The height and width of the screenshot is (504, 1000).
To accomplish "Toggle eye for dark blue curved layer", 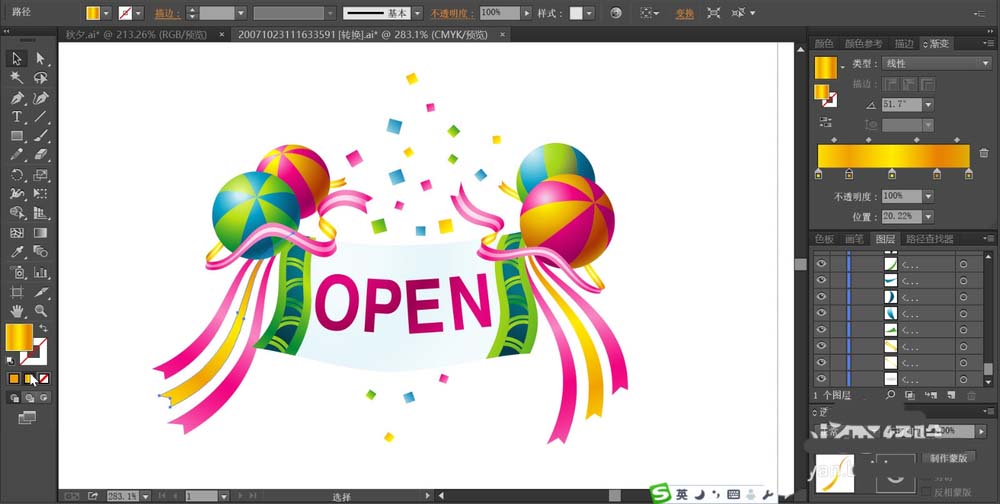I will click(x=821, y=297).
